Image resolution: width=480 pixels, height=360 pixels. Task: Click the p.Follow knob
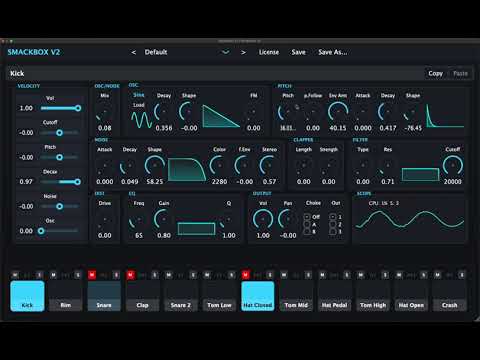point(313,112)
